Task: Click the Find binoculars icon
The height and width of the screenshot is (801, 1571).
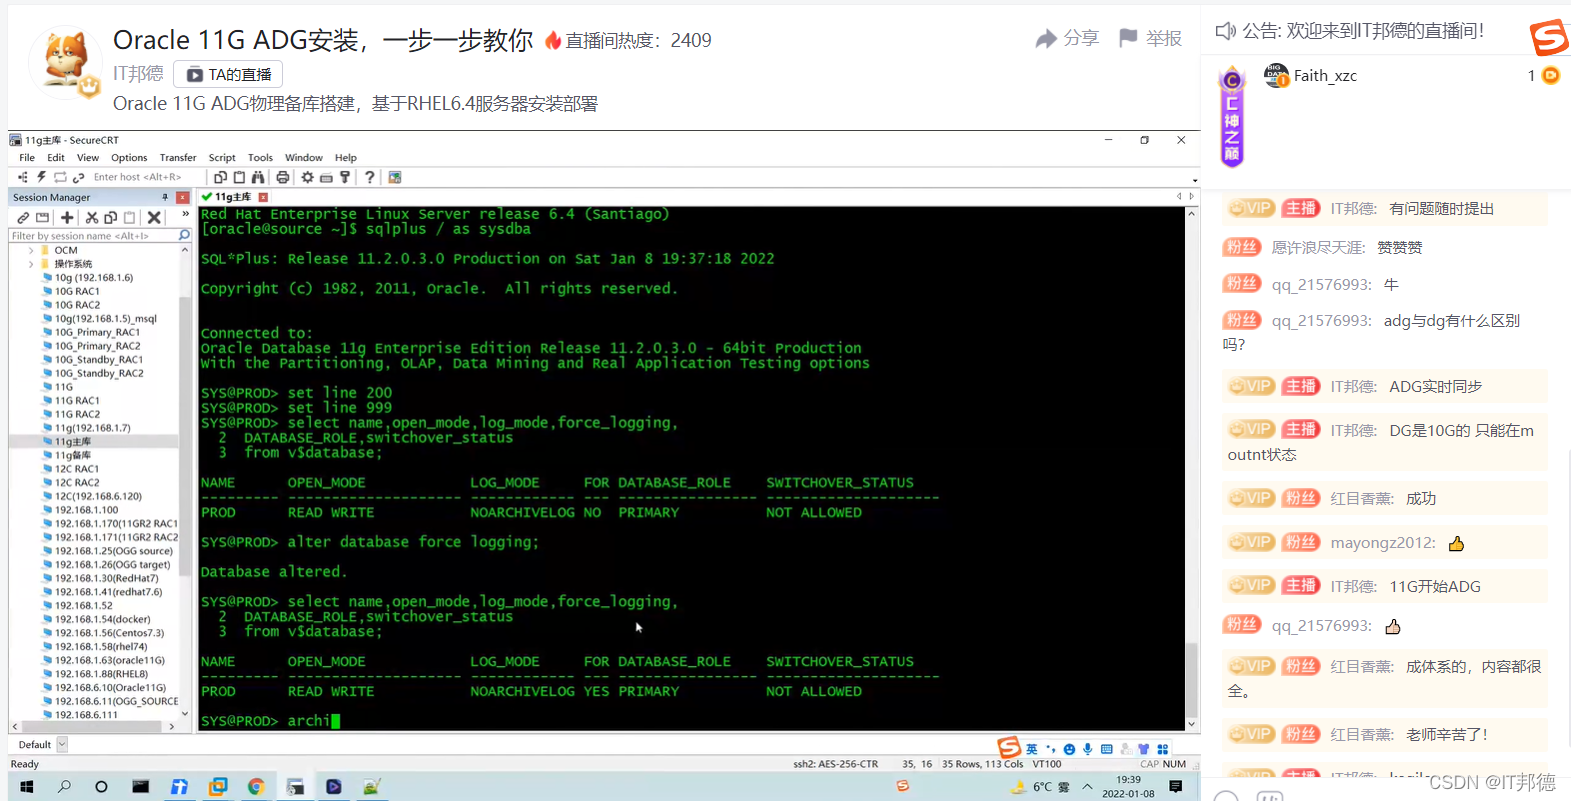Action: [x=258, y=177]
